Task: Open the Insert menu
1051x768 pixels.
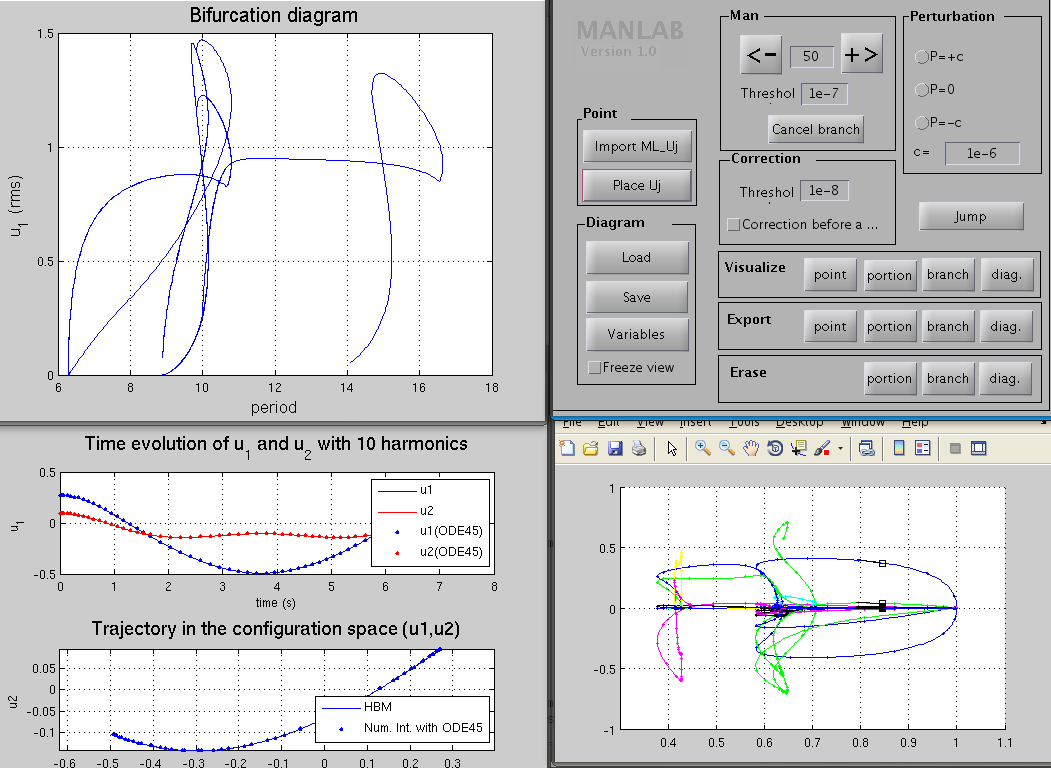Action: pos(696,422)
